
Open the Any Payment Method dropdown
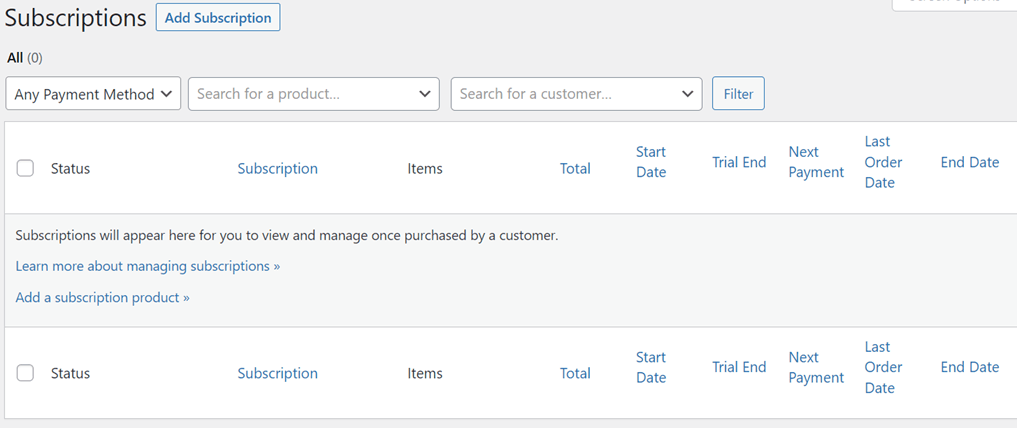point(93,94)
